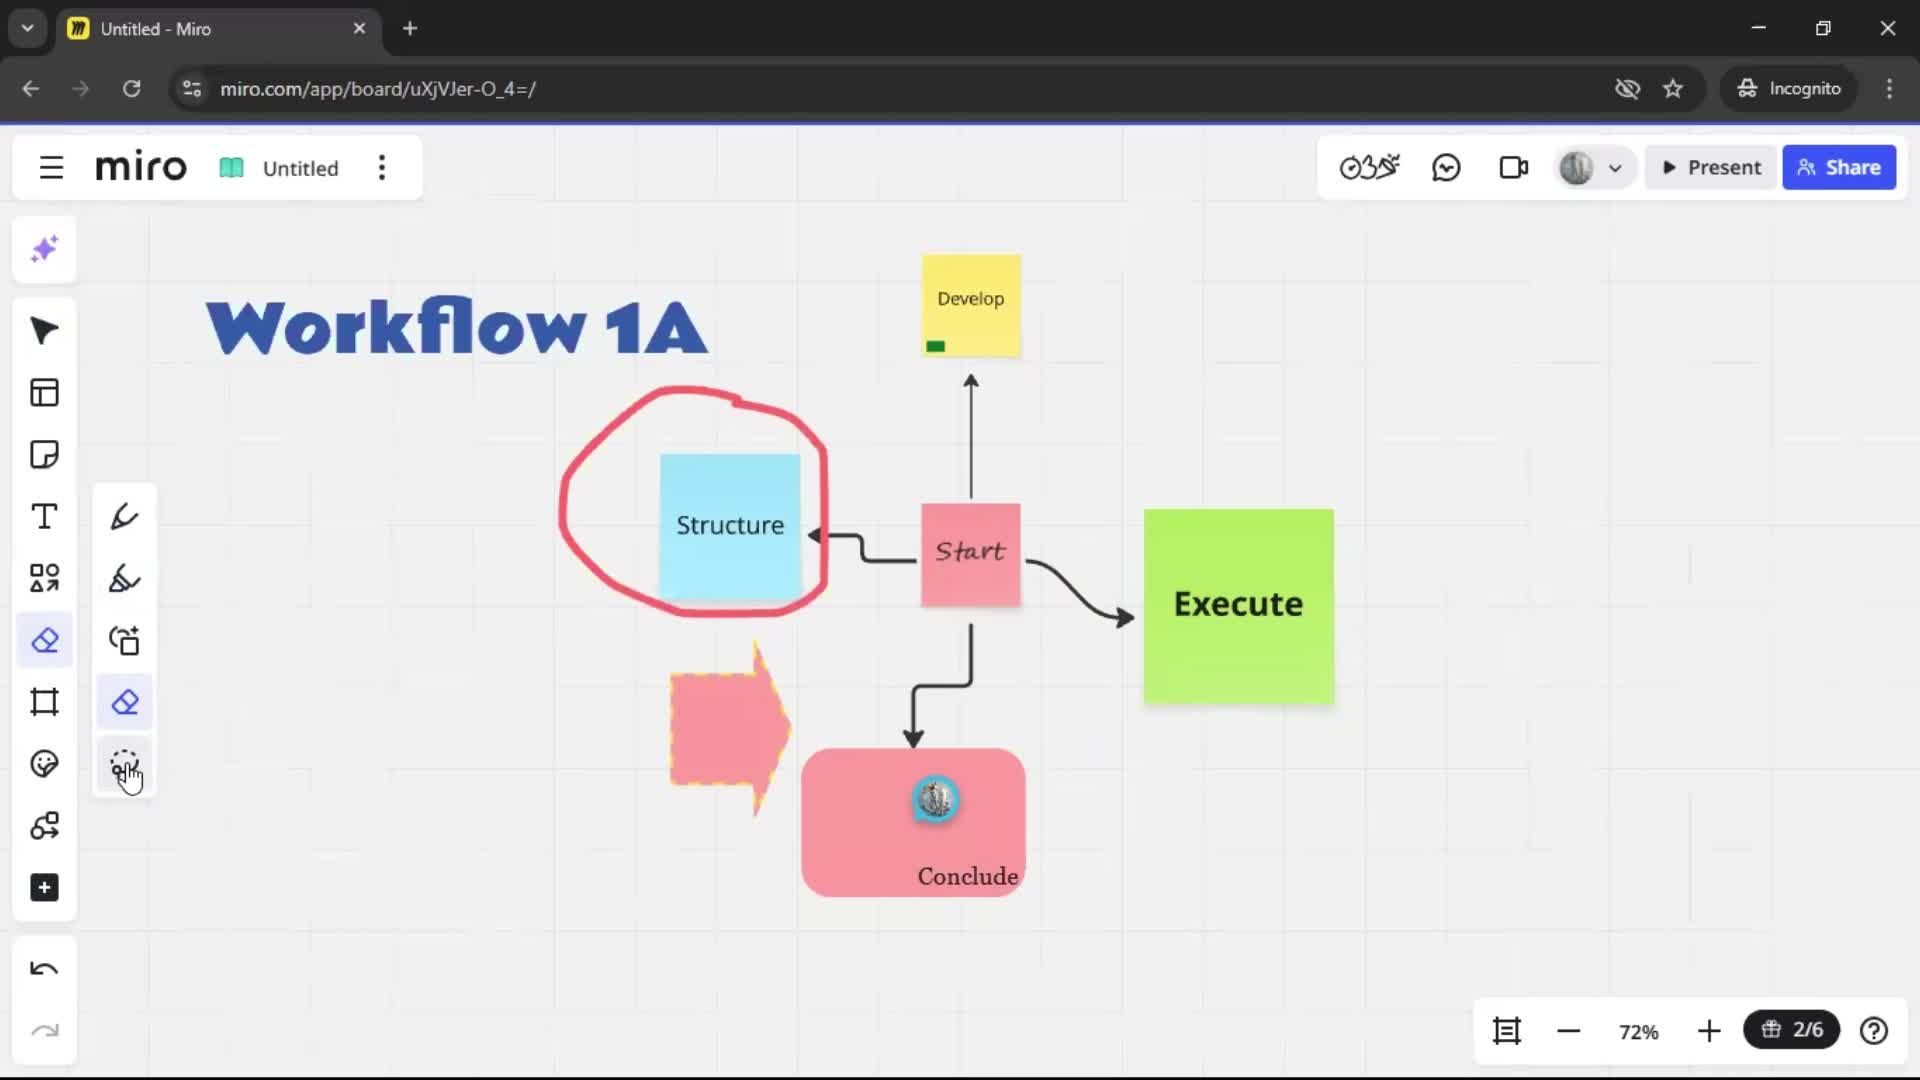
Task: Open the comments panel
Action: [1446, 168]
